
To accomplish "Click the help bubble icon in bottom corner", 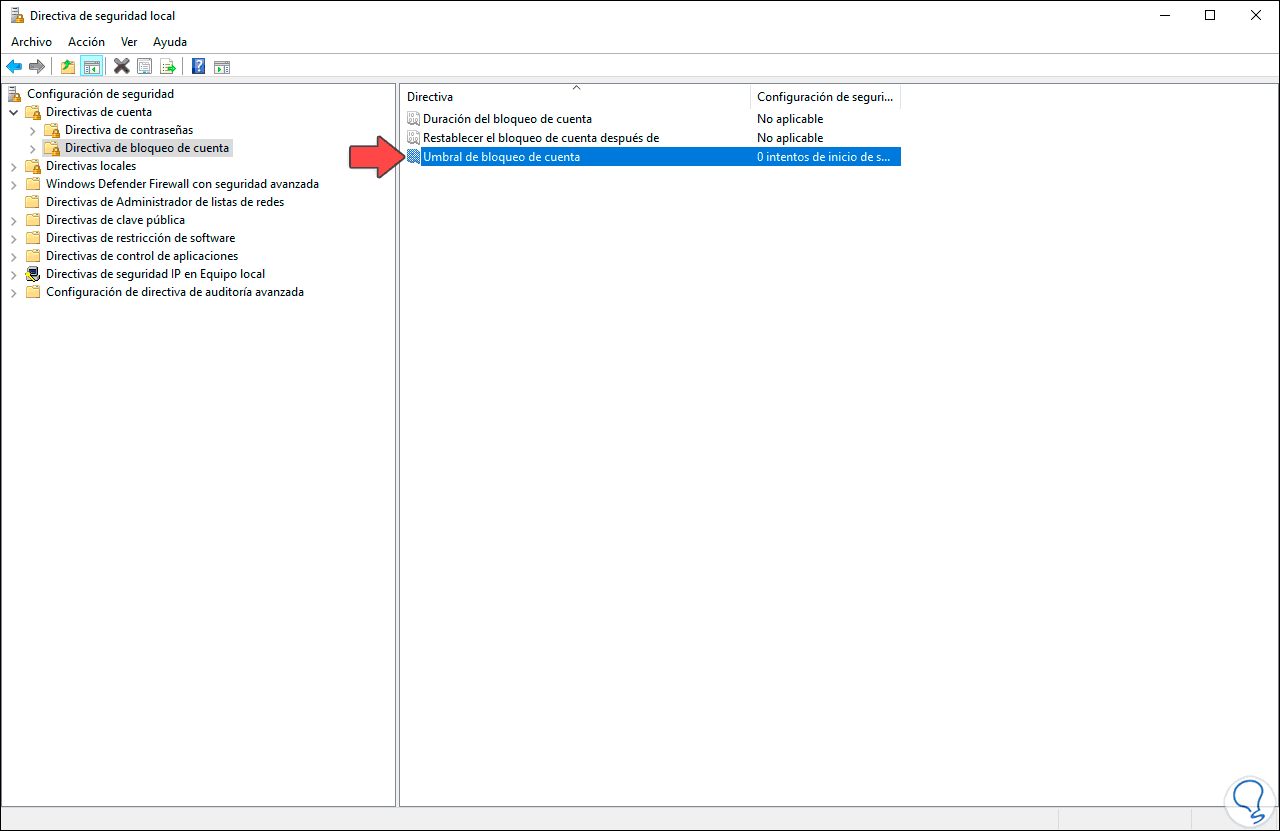I will (1249, 801).
